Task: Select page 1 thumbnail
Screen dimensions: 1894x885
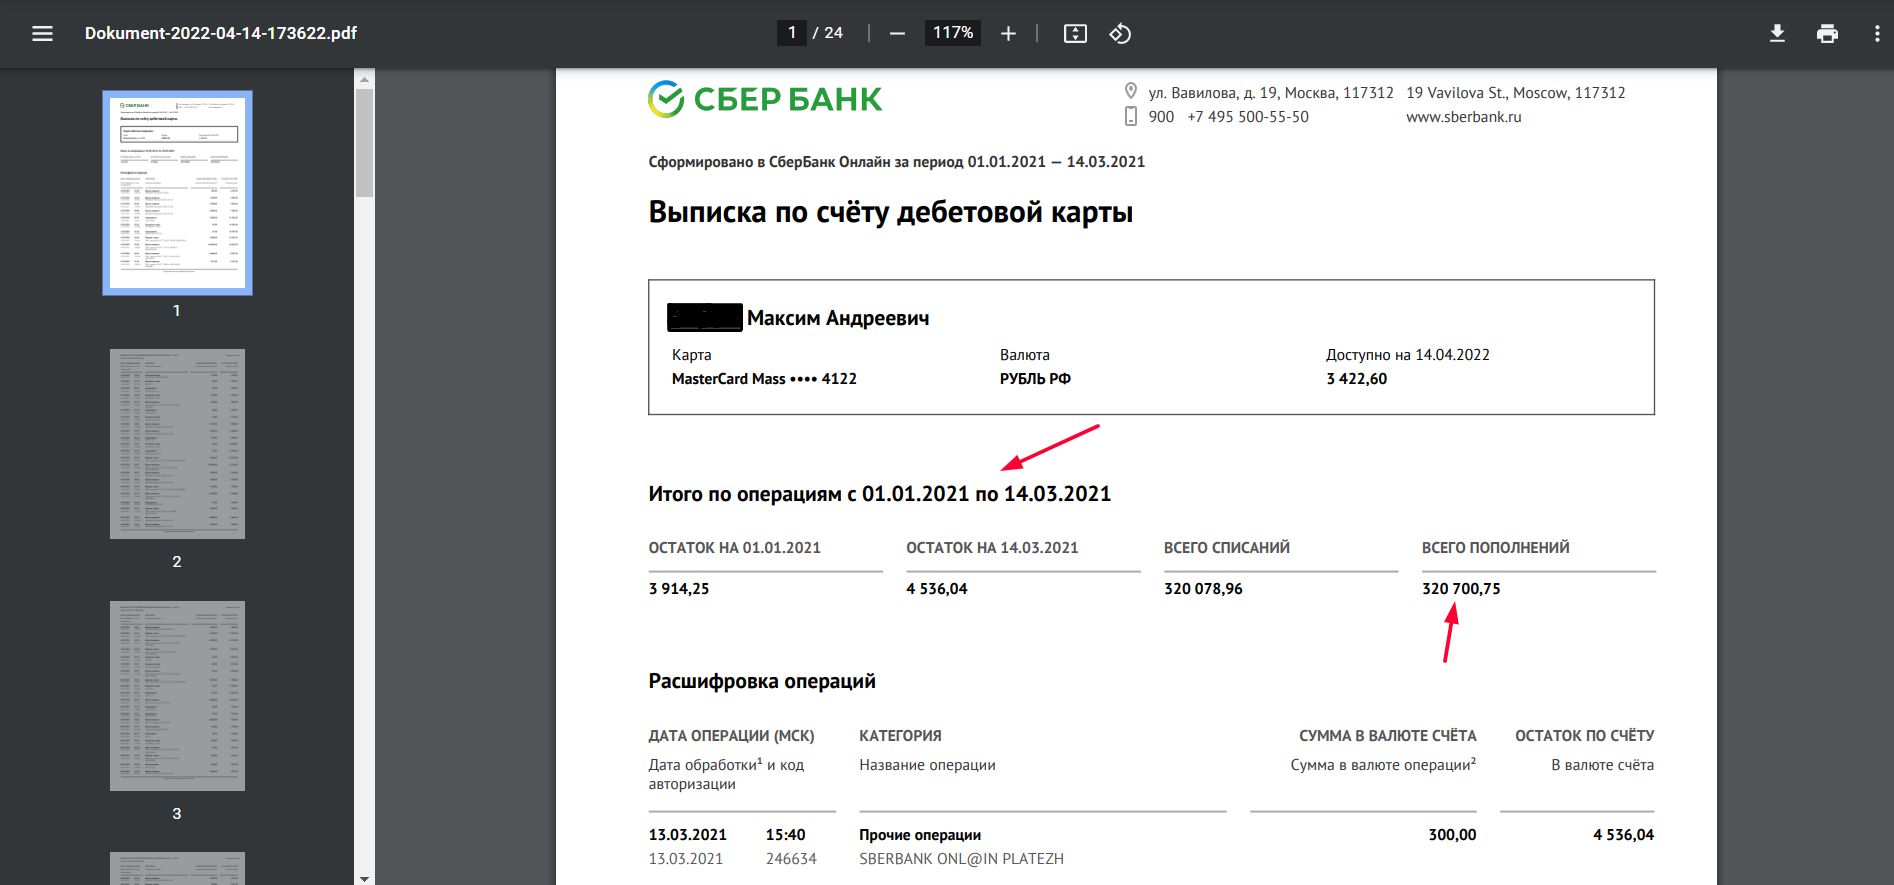Action: [177, 193]
